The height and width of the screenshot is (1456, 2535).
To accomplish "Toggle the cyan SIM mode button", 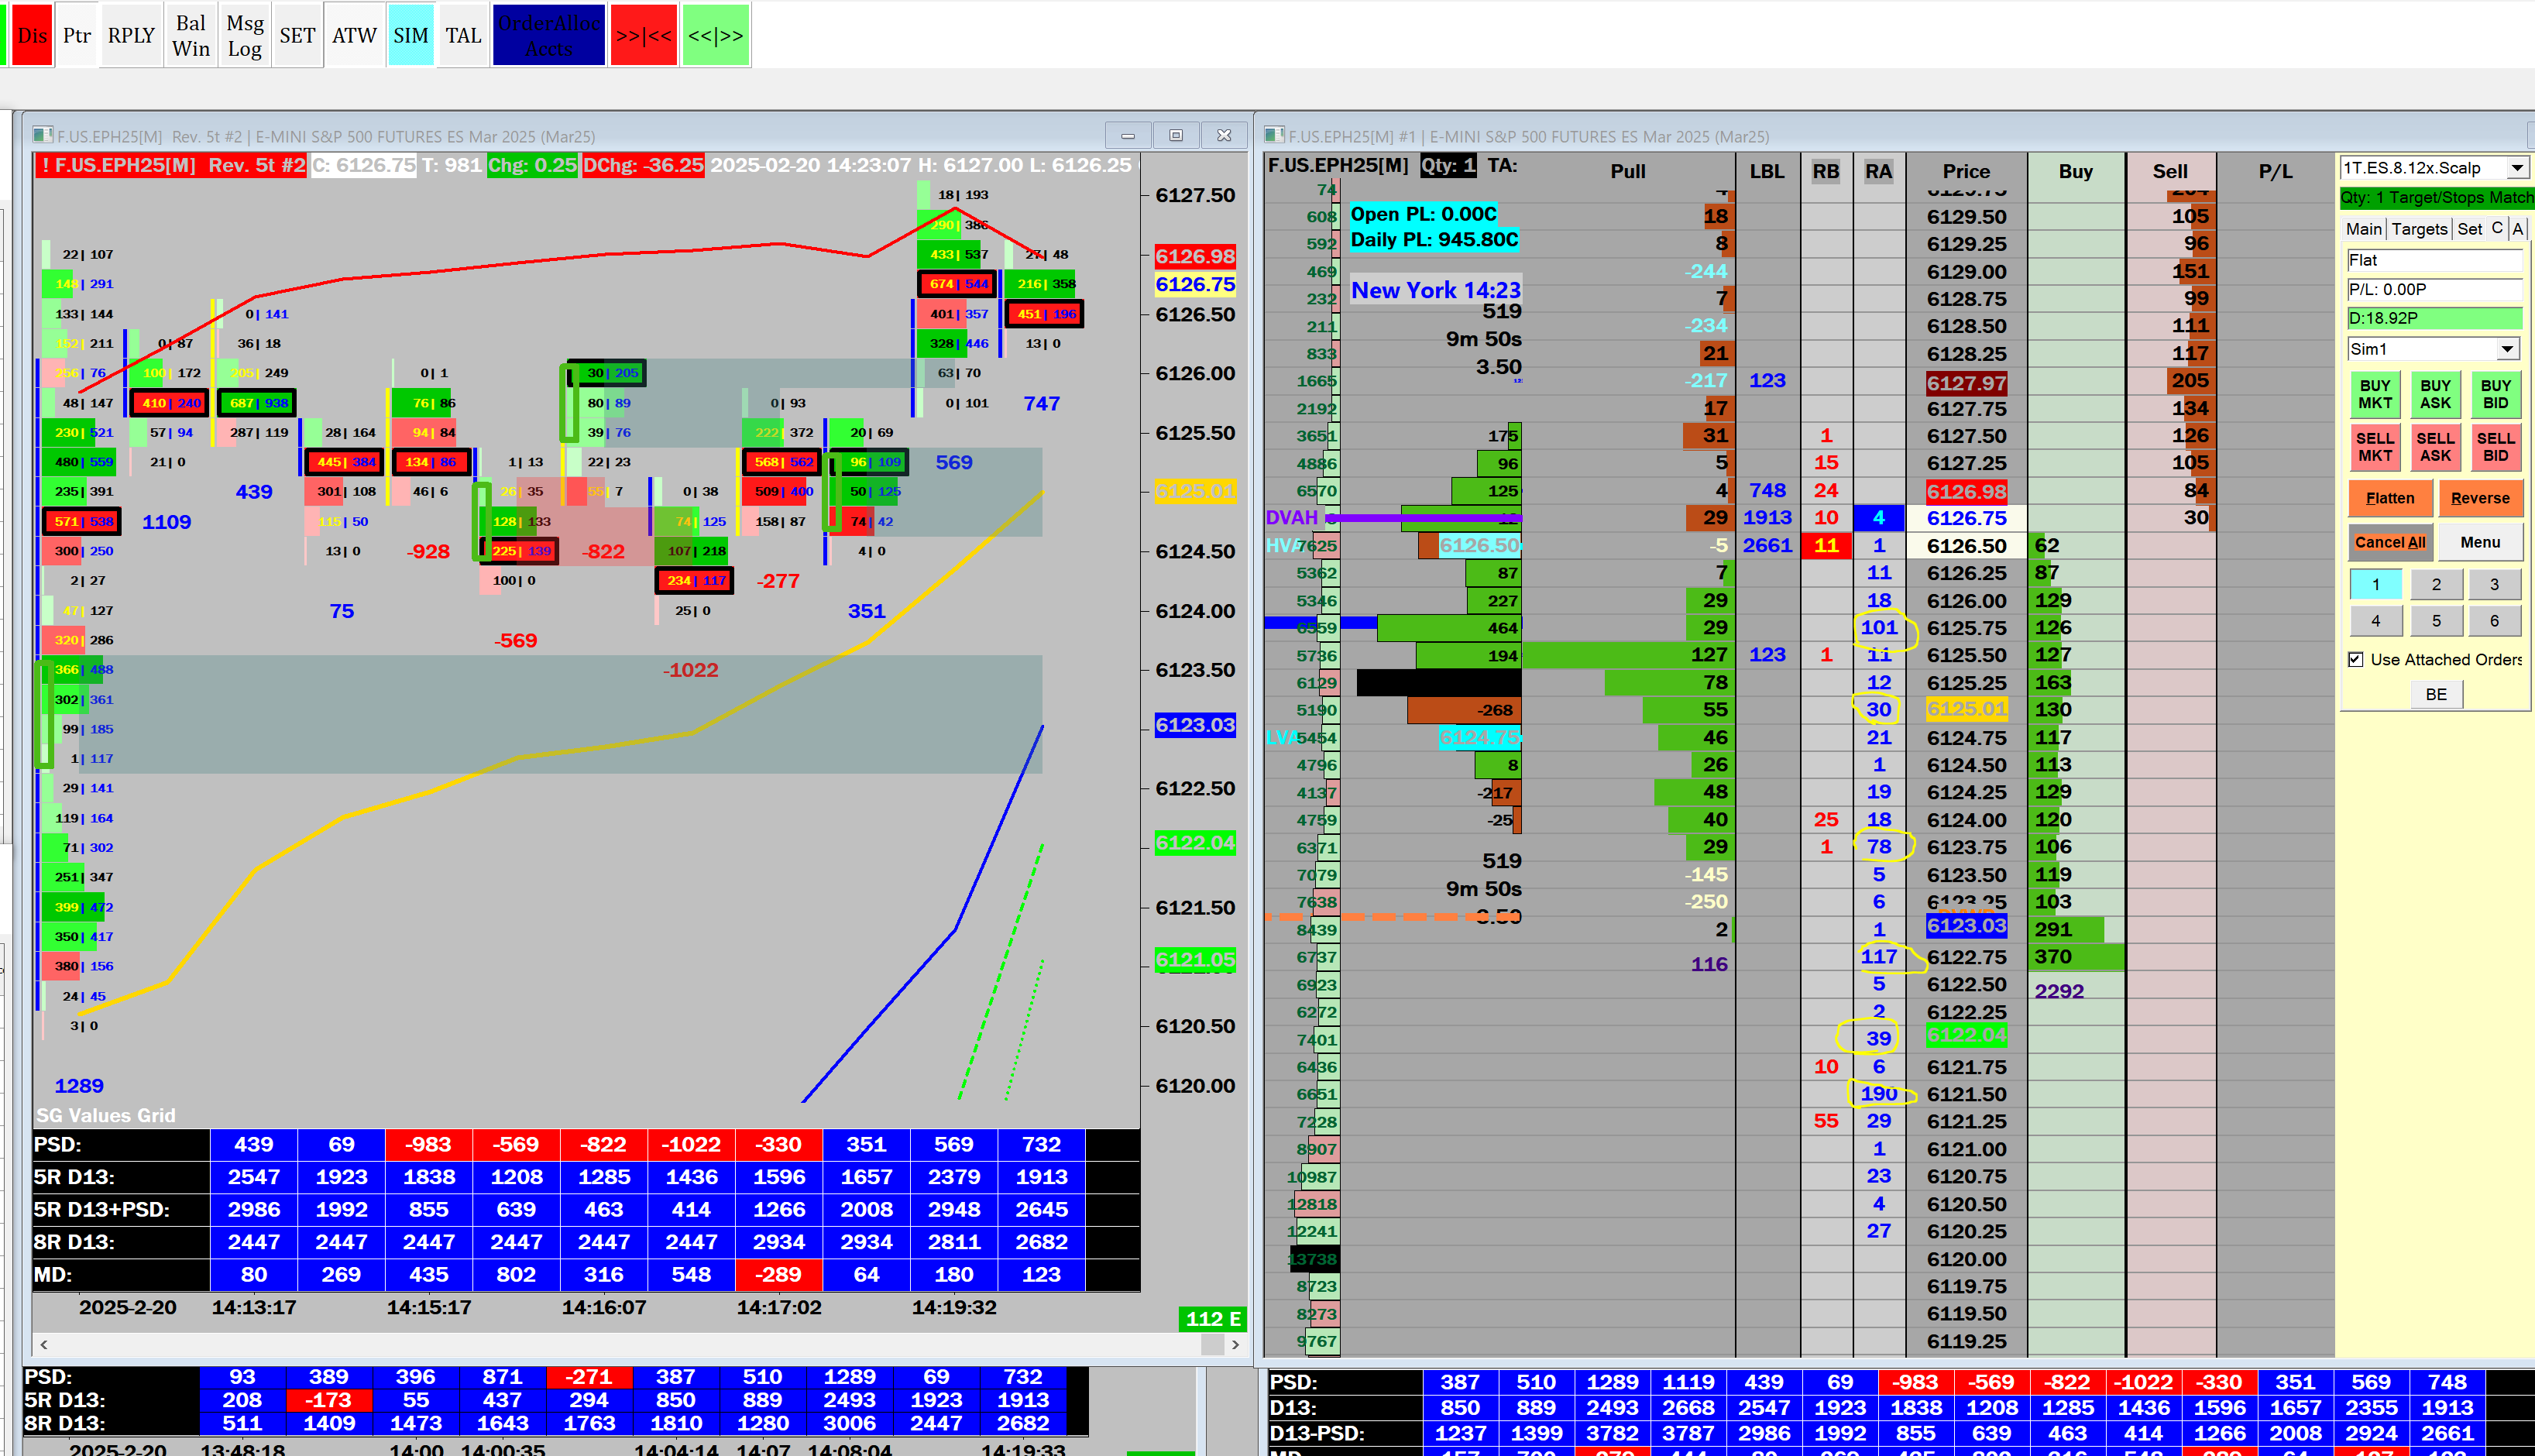I will pos(411,35).
